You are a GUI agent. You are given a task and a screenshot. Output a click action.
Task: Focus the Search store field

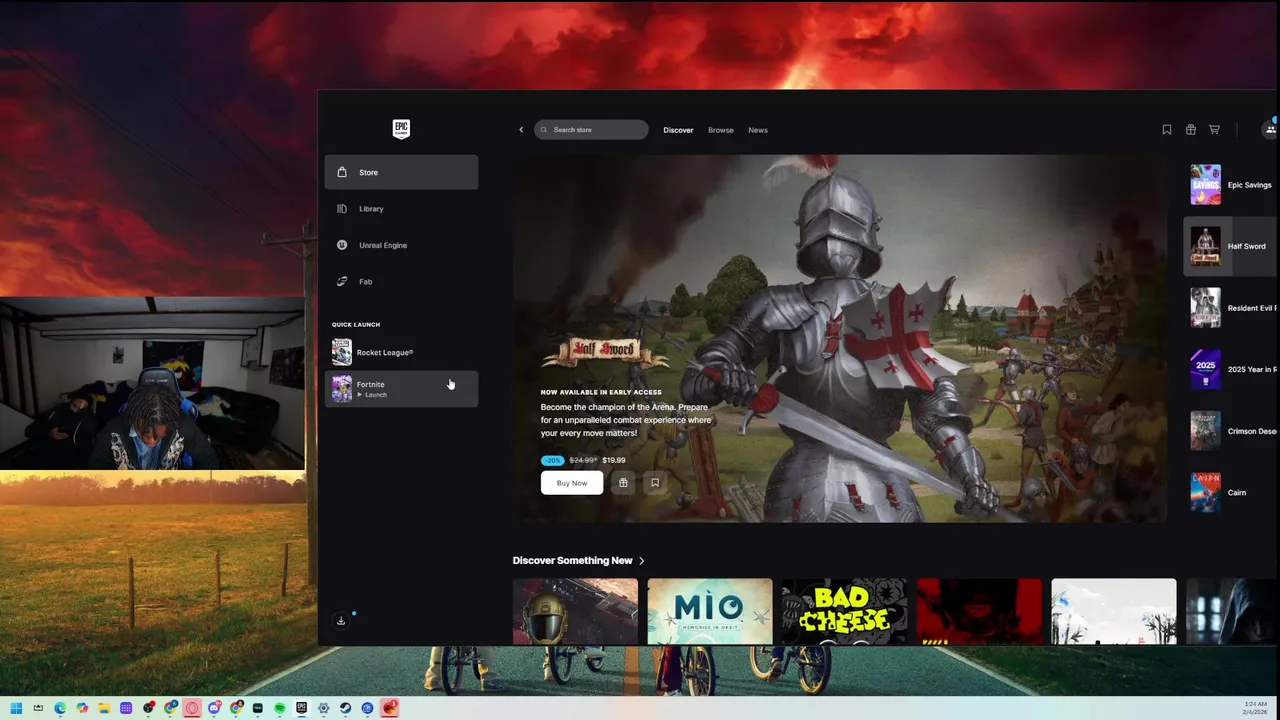click(x=591, y=130)
